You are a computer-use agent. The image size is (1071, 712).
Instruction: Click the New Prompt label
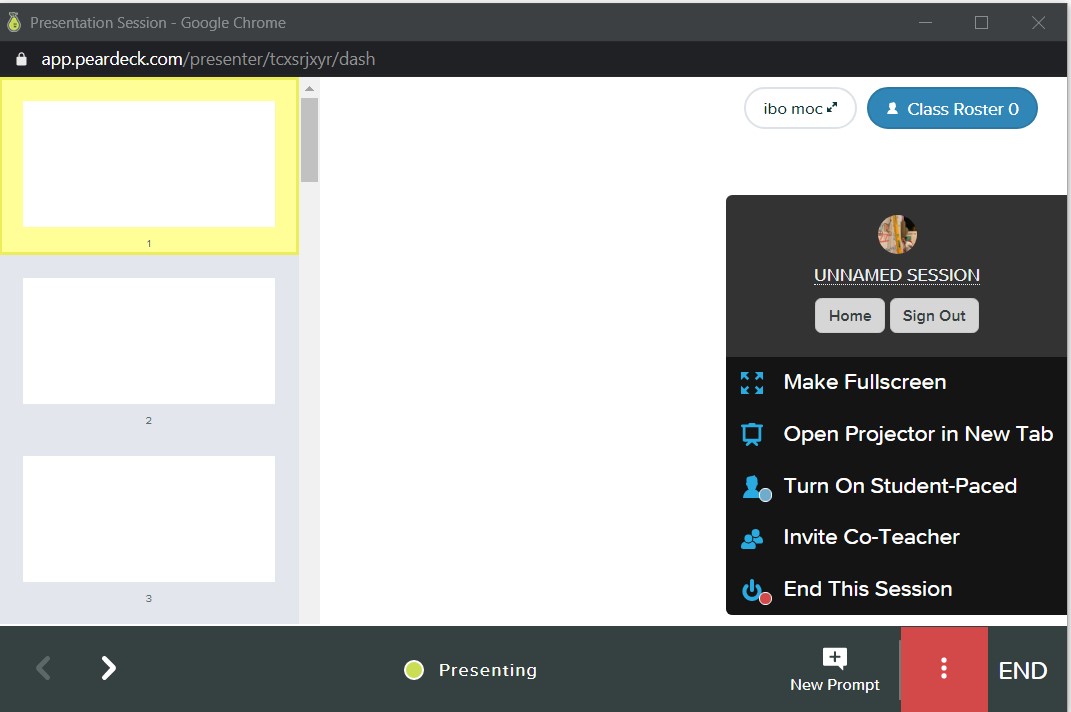(835, 685)
